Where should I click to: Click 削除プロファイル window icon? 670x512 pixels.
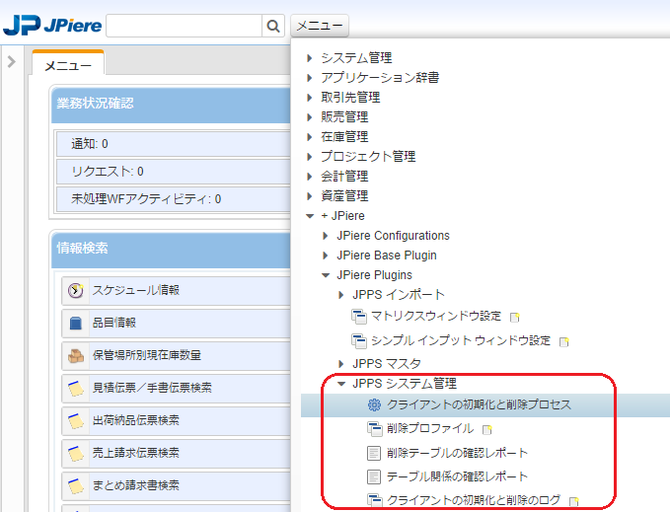click(375, 429)
